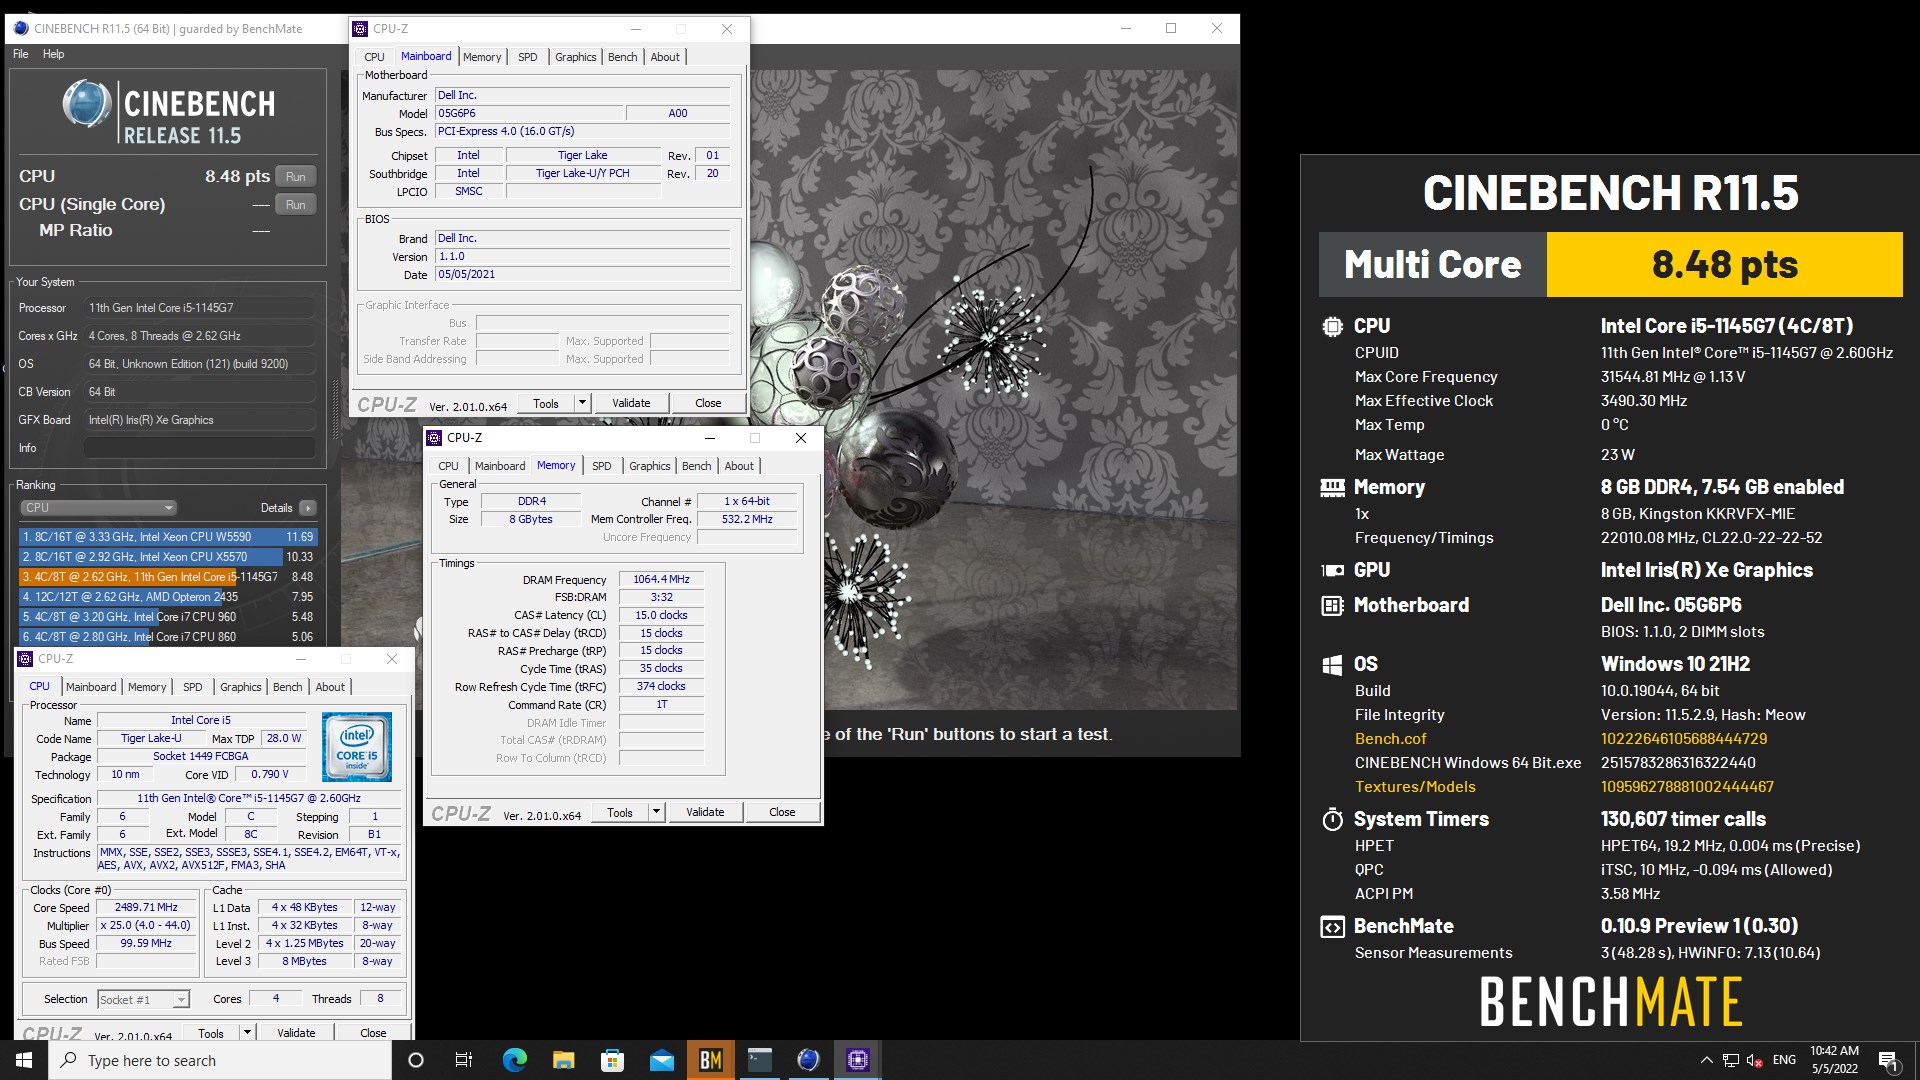Click the taskbar search box
The image size is (1920, 1080).
(x=220, y=1060)
